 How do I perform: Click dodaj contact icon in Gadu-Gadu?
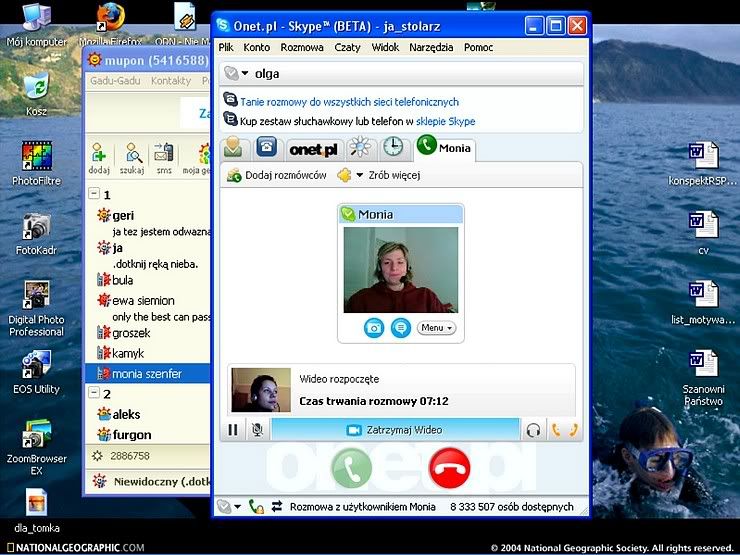99,159
